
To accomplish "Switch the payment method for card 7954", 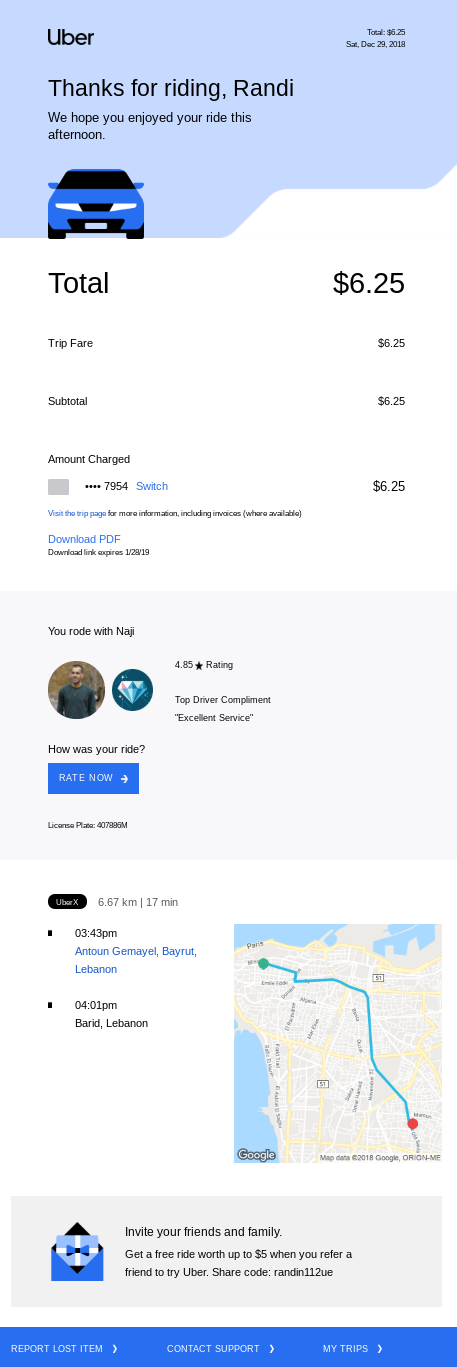I will (x=152, y=487).
